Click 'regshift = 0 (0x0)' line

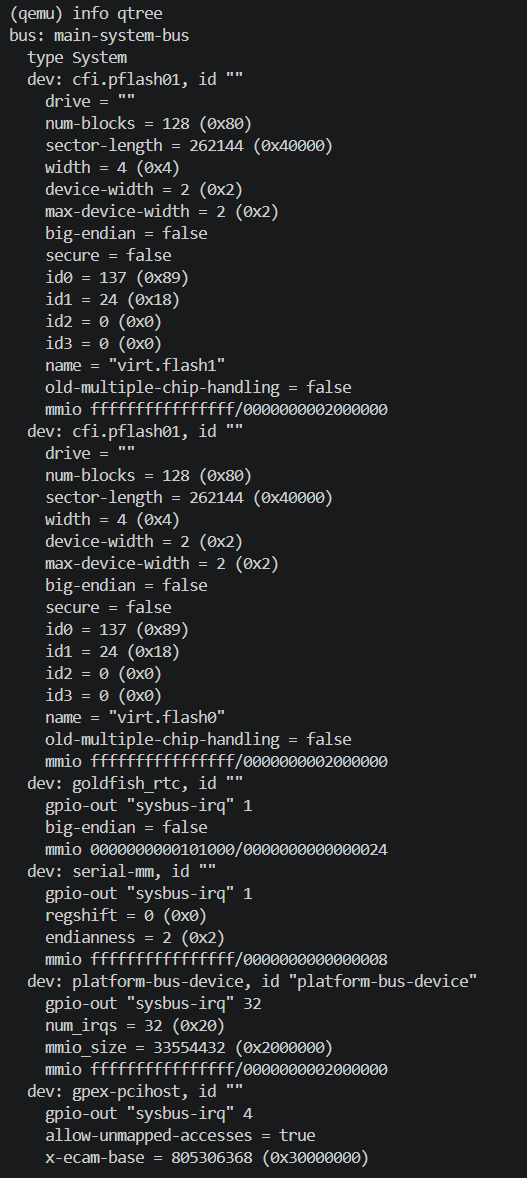coord(126,915)
